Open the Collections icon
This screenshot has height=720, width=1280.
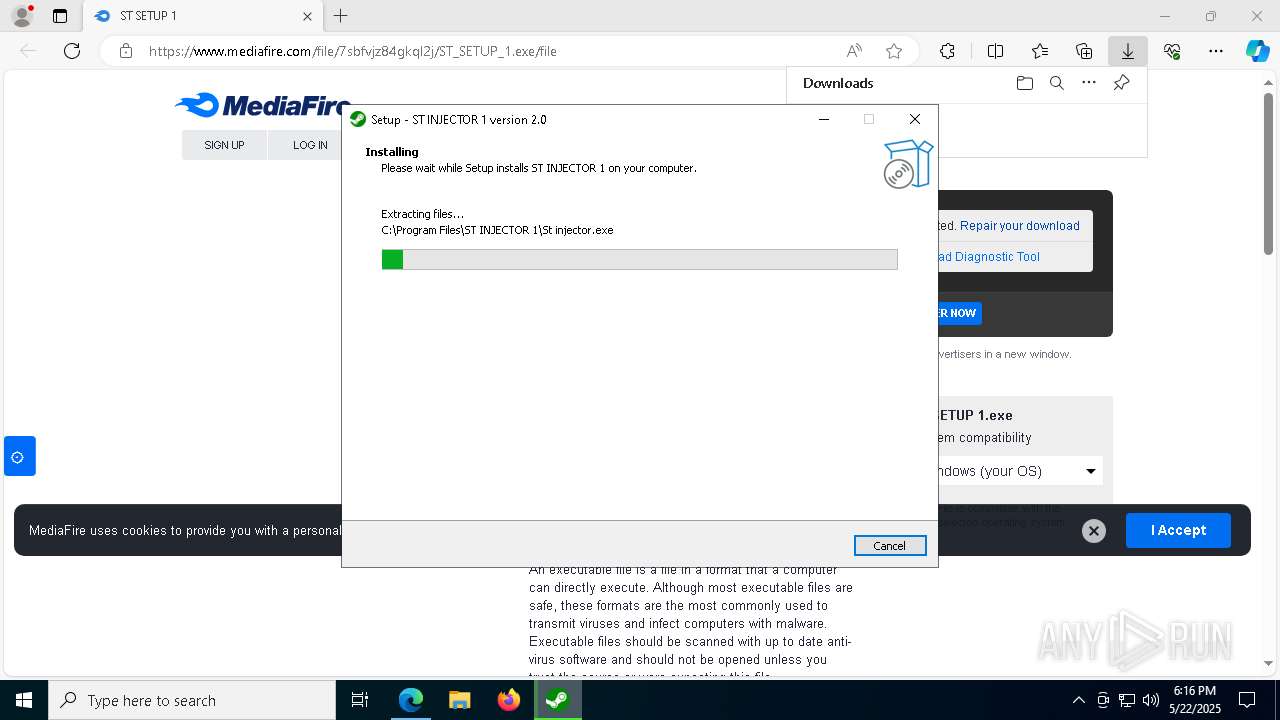click(x=1084, y=51)
